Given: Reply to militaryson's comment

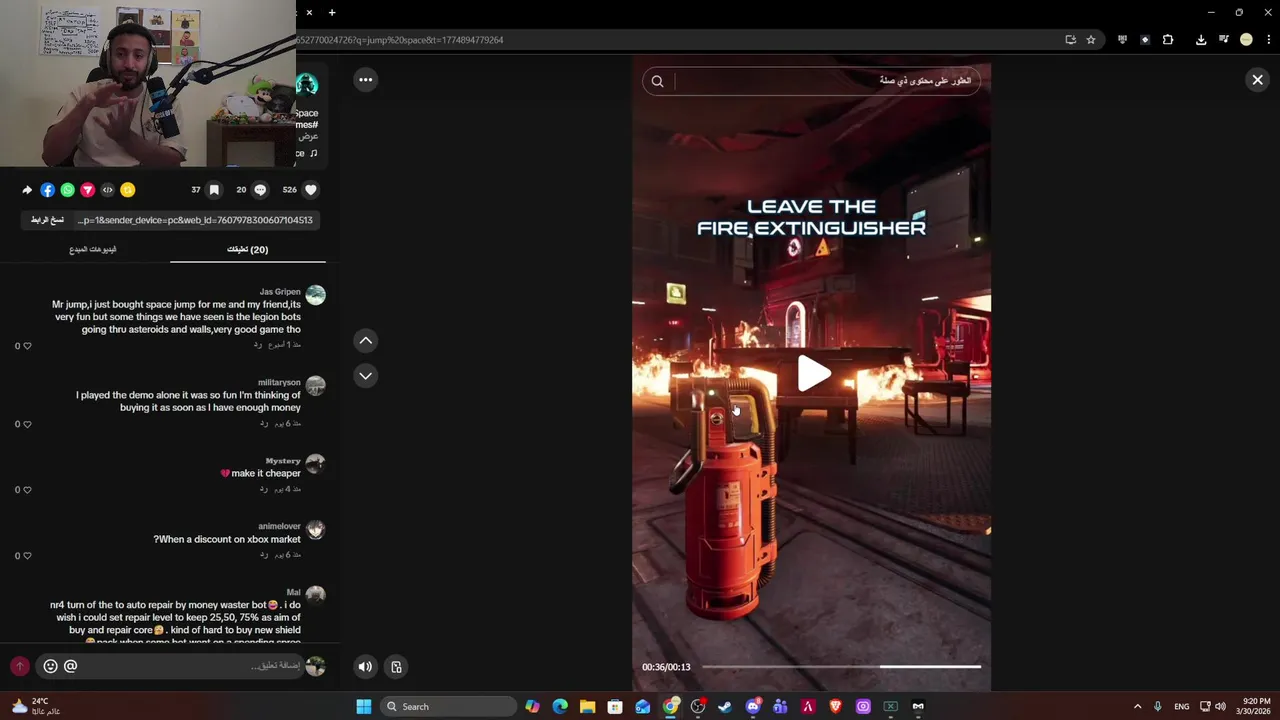Looking at the screenshot, I should pos(264,423).
